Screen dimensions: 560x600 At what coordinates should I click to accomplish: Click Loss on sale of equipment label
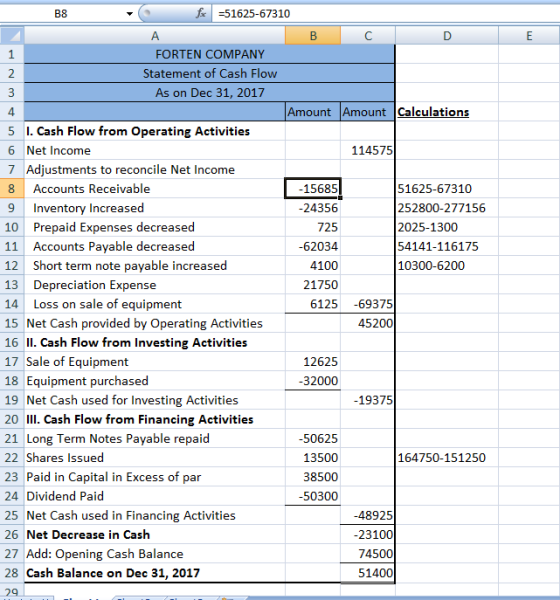click(107, 304)
